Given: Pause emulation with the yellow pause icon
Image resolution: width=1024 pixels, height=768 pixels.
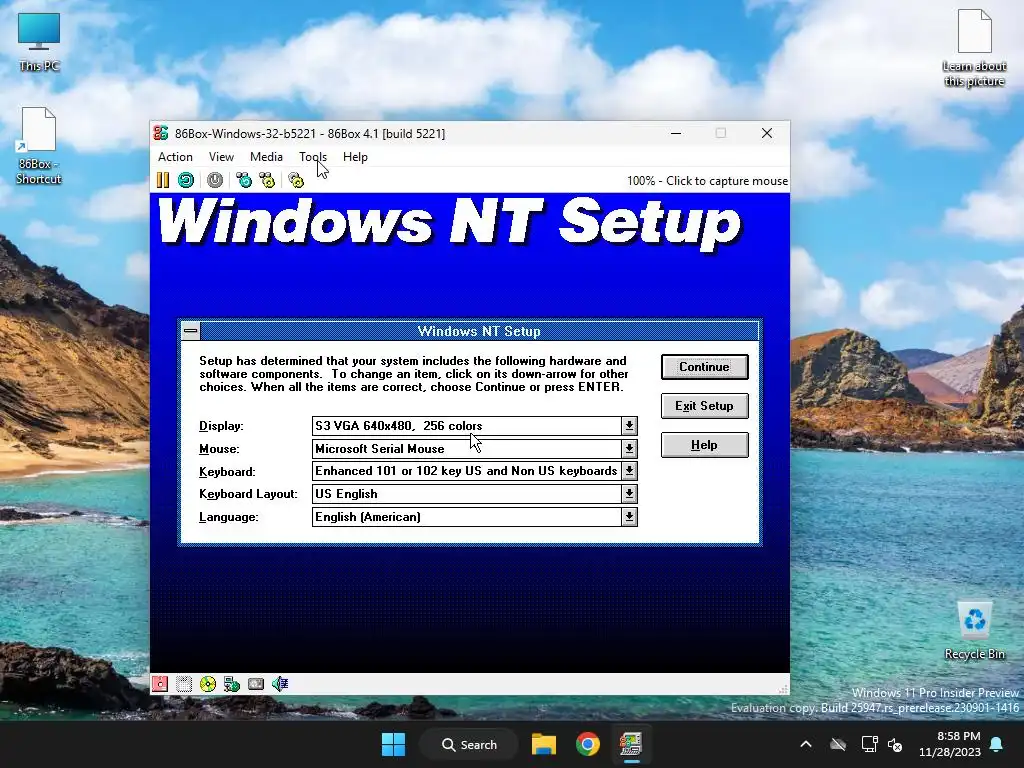Looking at the screenshot, I should coord(163,180).
